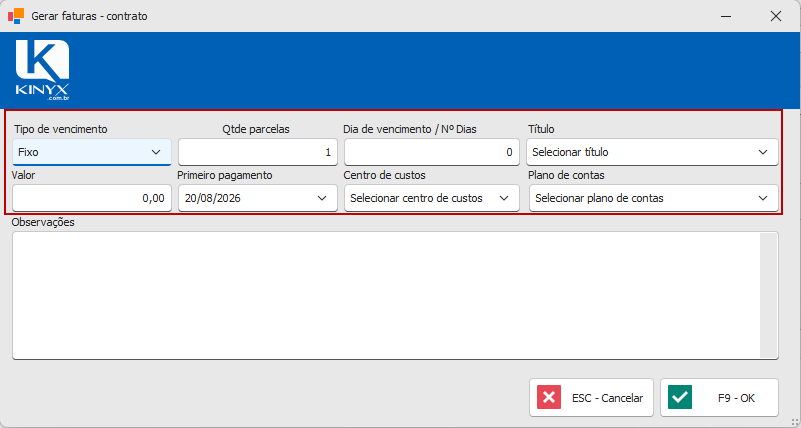Open the Tipo de vencimento dropdown
801x428 pixels.
click(x=91, y=152)
